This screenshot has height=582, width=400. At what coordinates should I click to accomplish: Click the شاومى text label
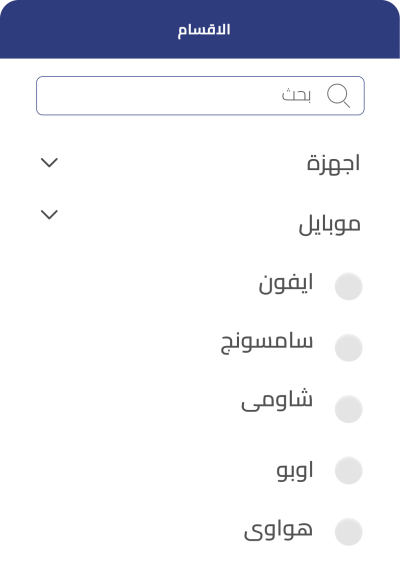pos(277,400)
